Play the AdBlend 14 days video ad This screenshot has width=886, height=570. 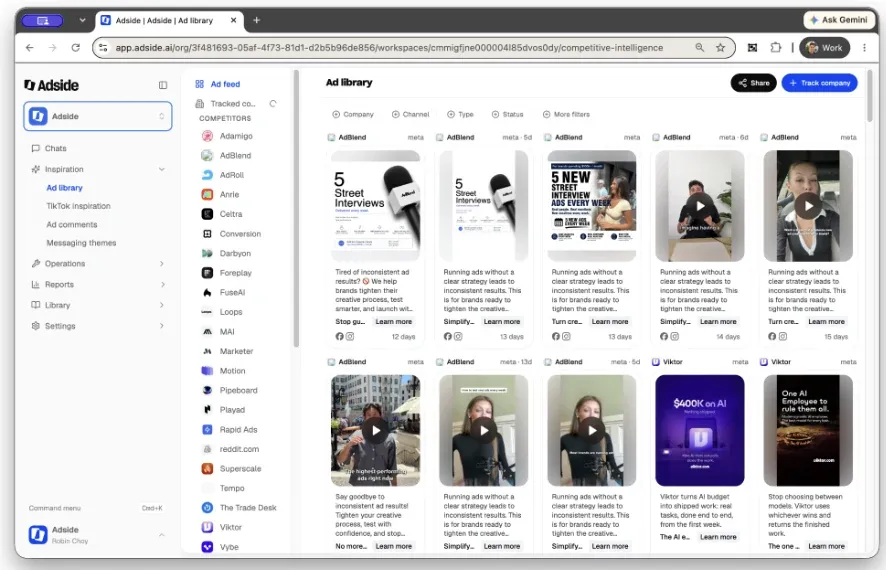point(700,206)
